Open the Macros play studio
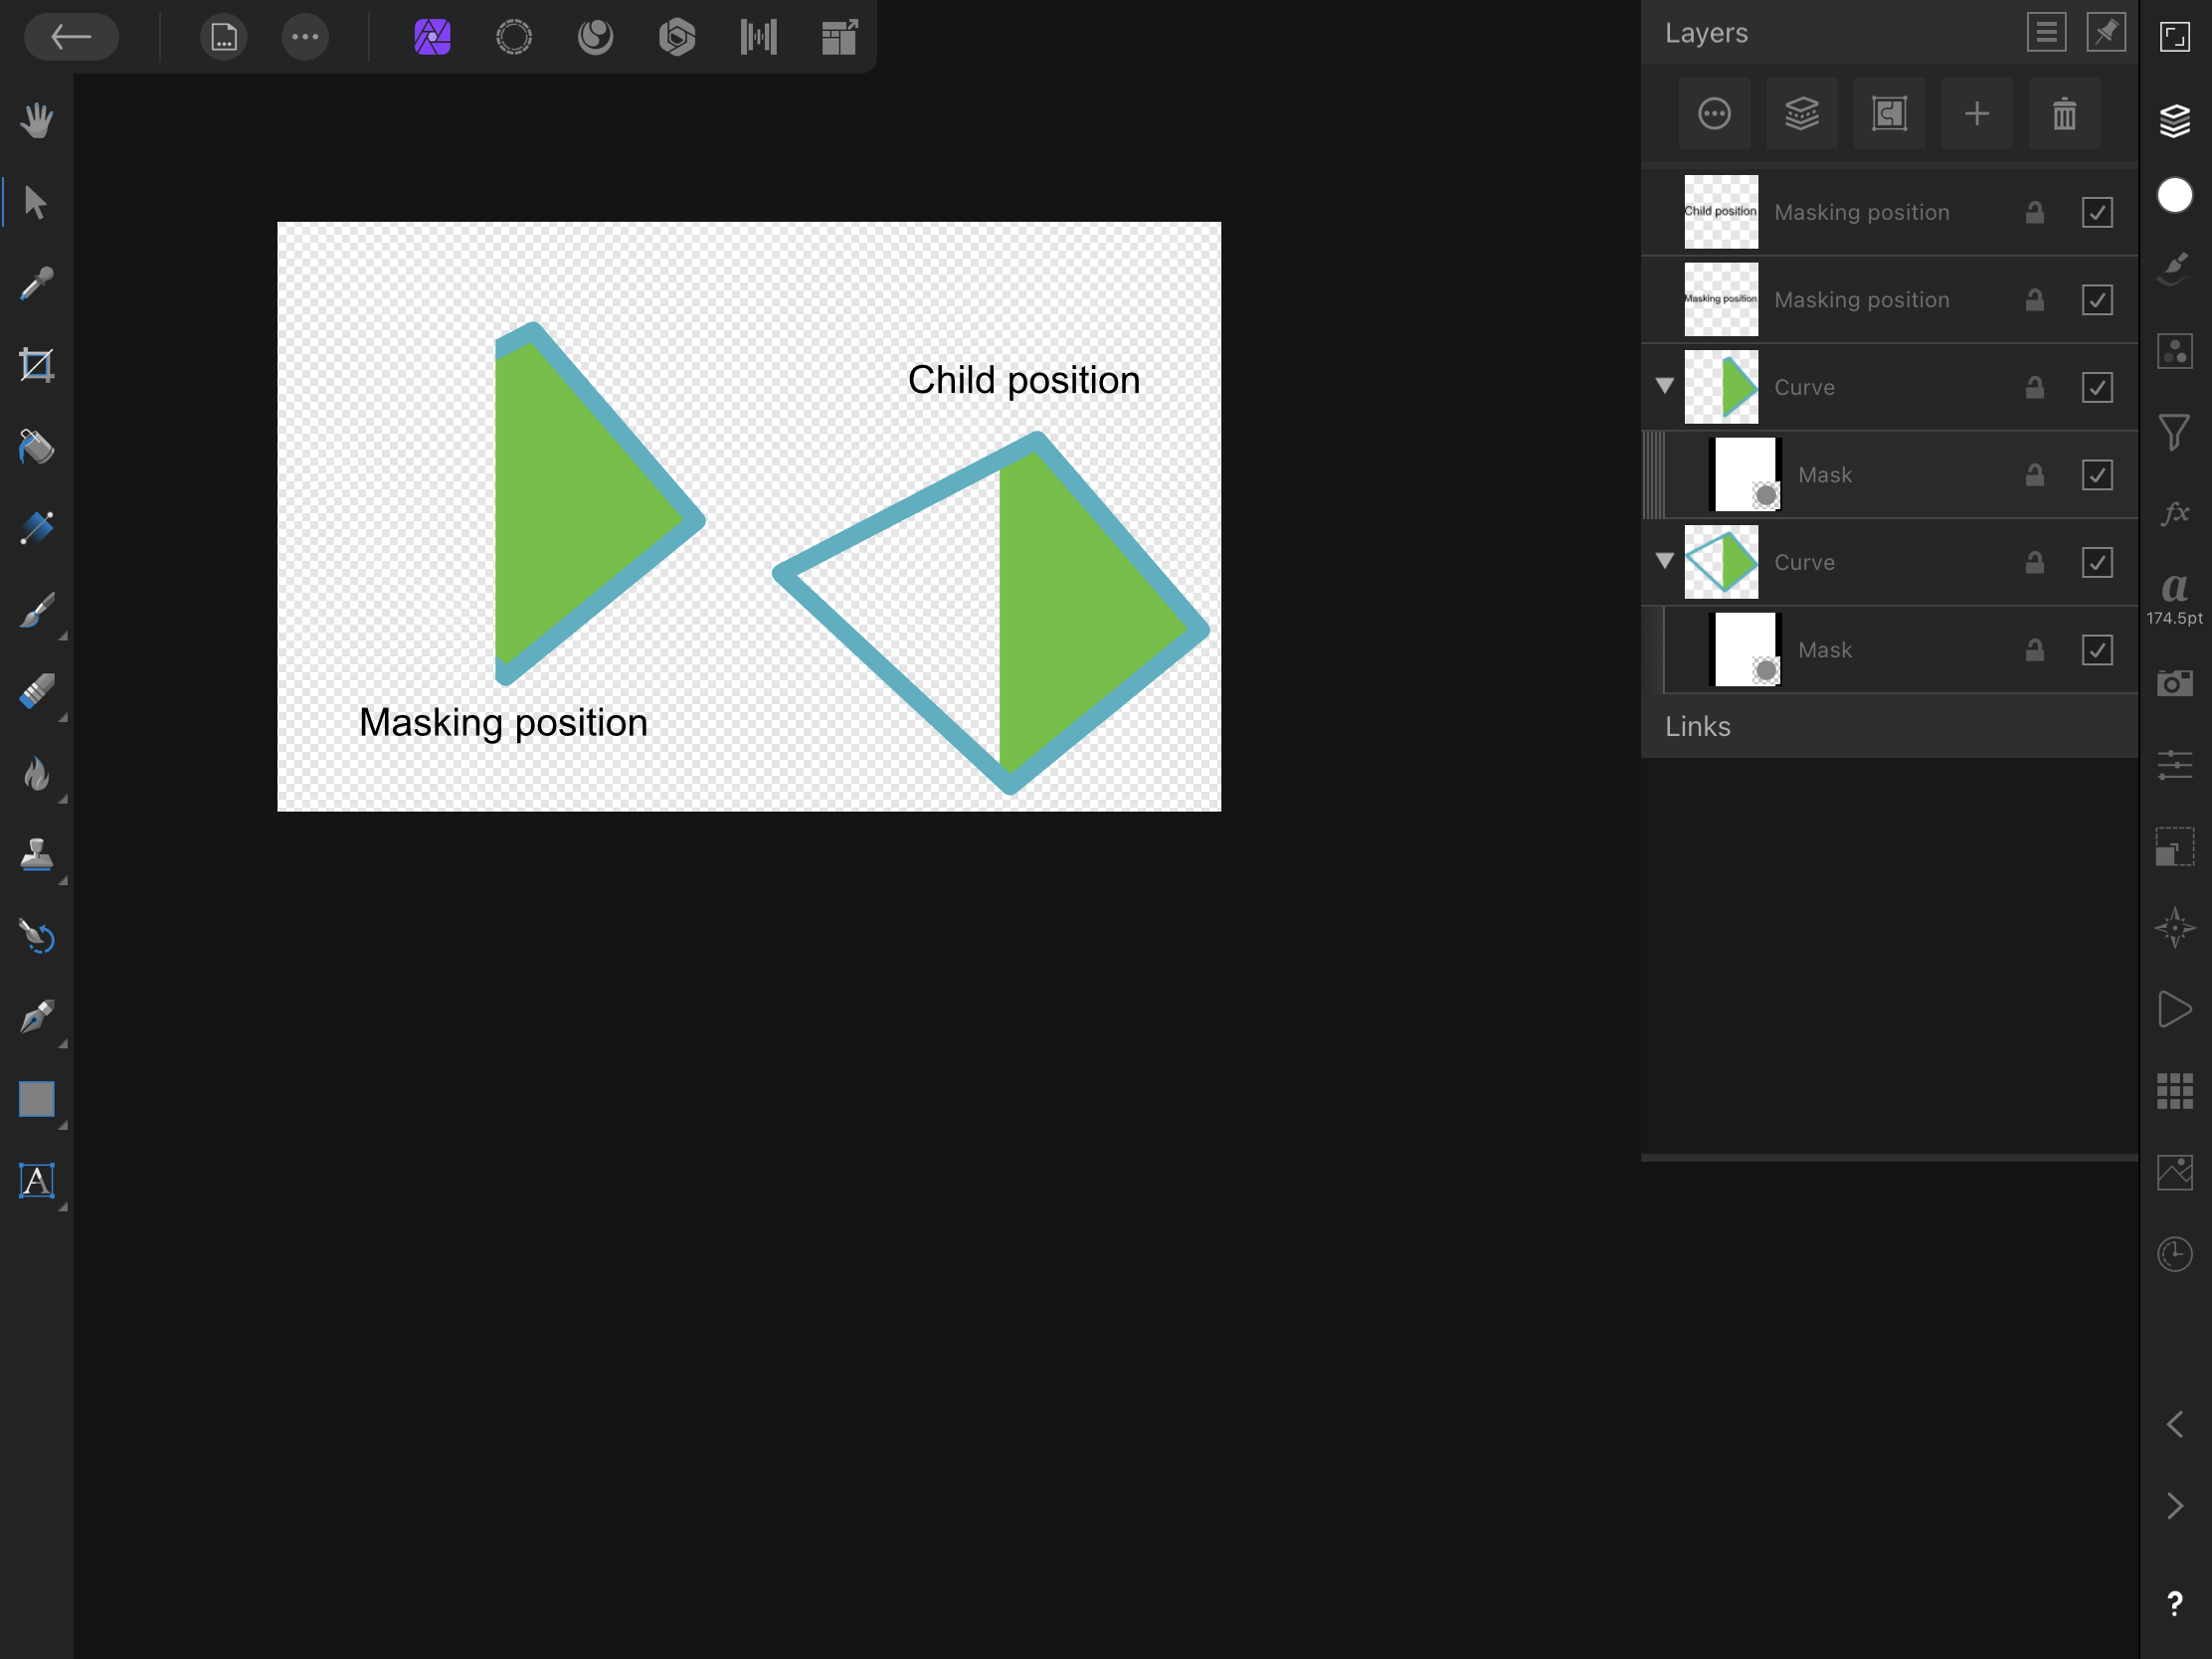 2174,1010
